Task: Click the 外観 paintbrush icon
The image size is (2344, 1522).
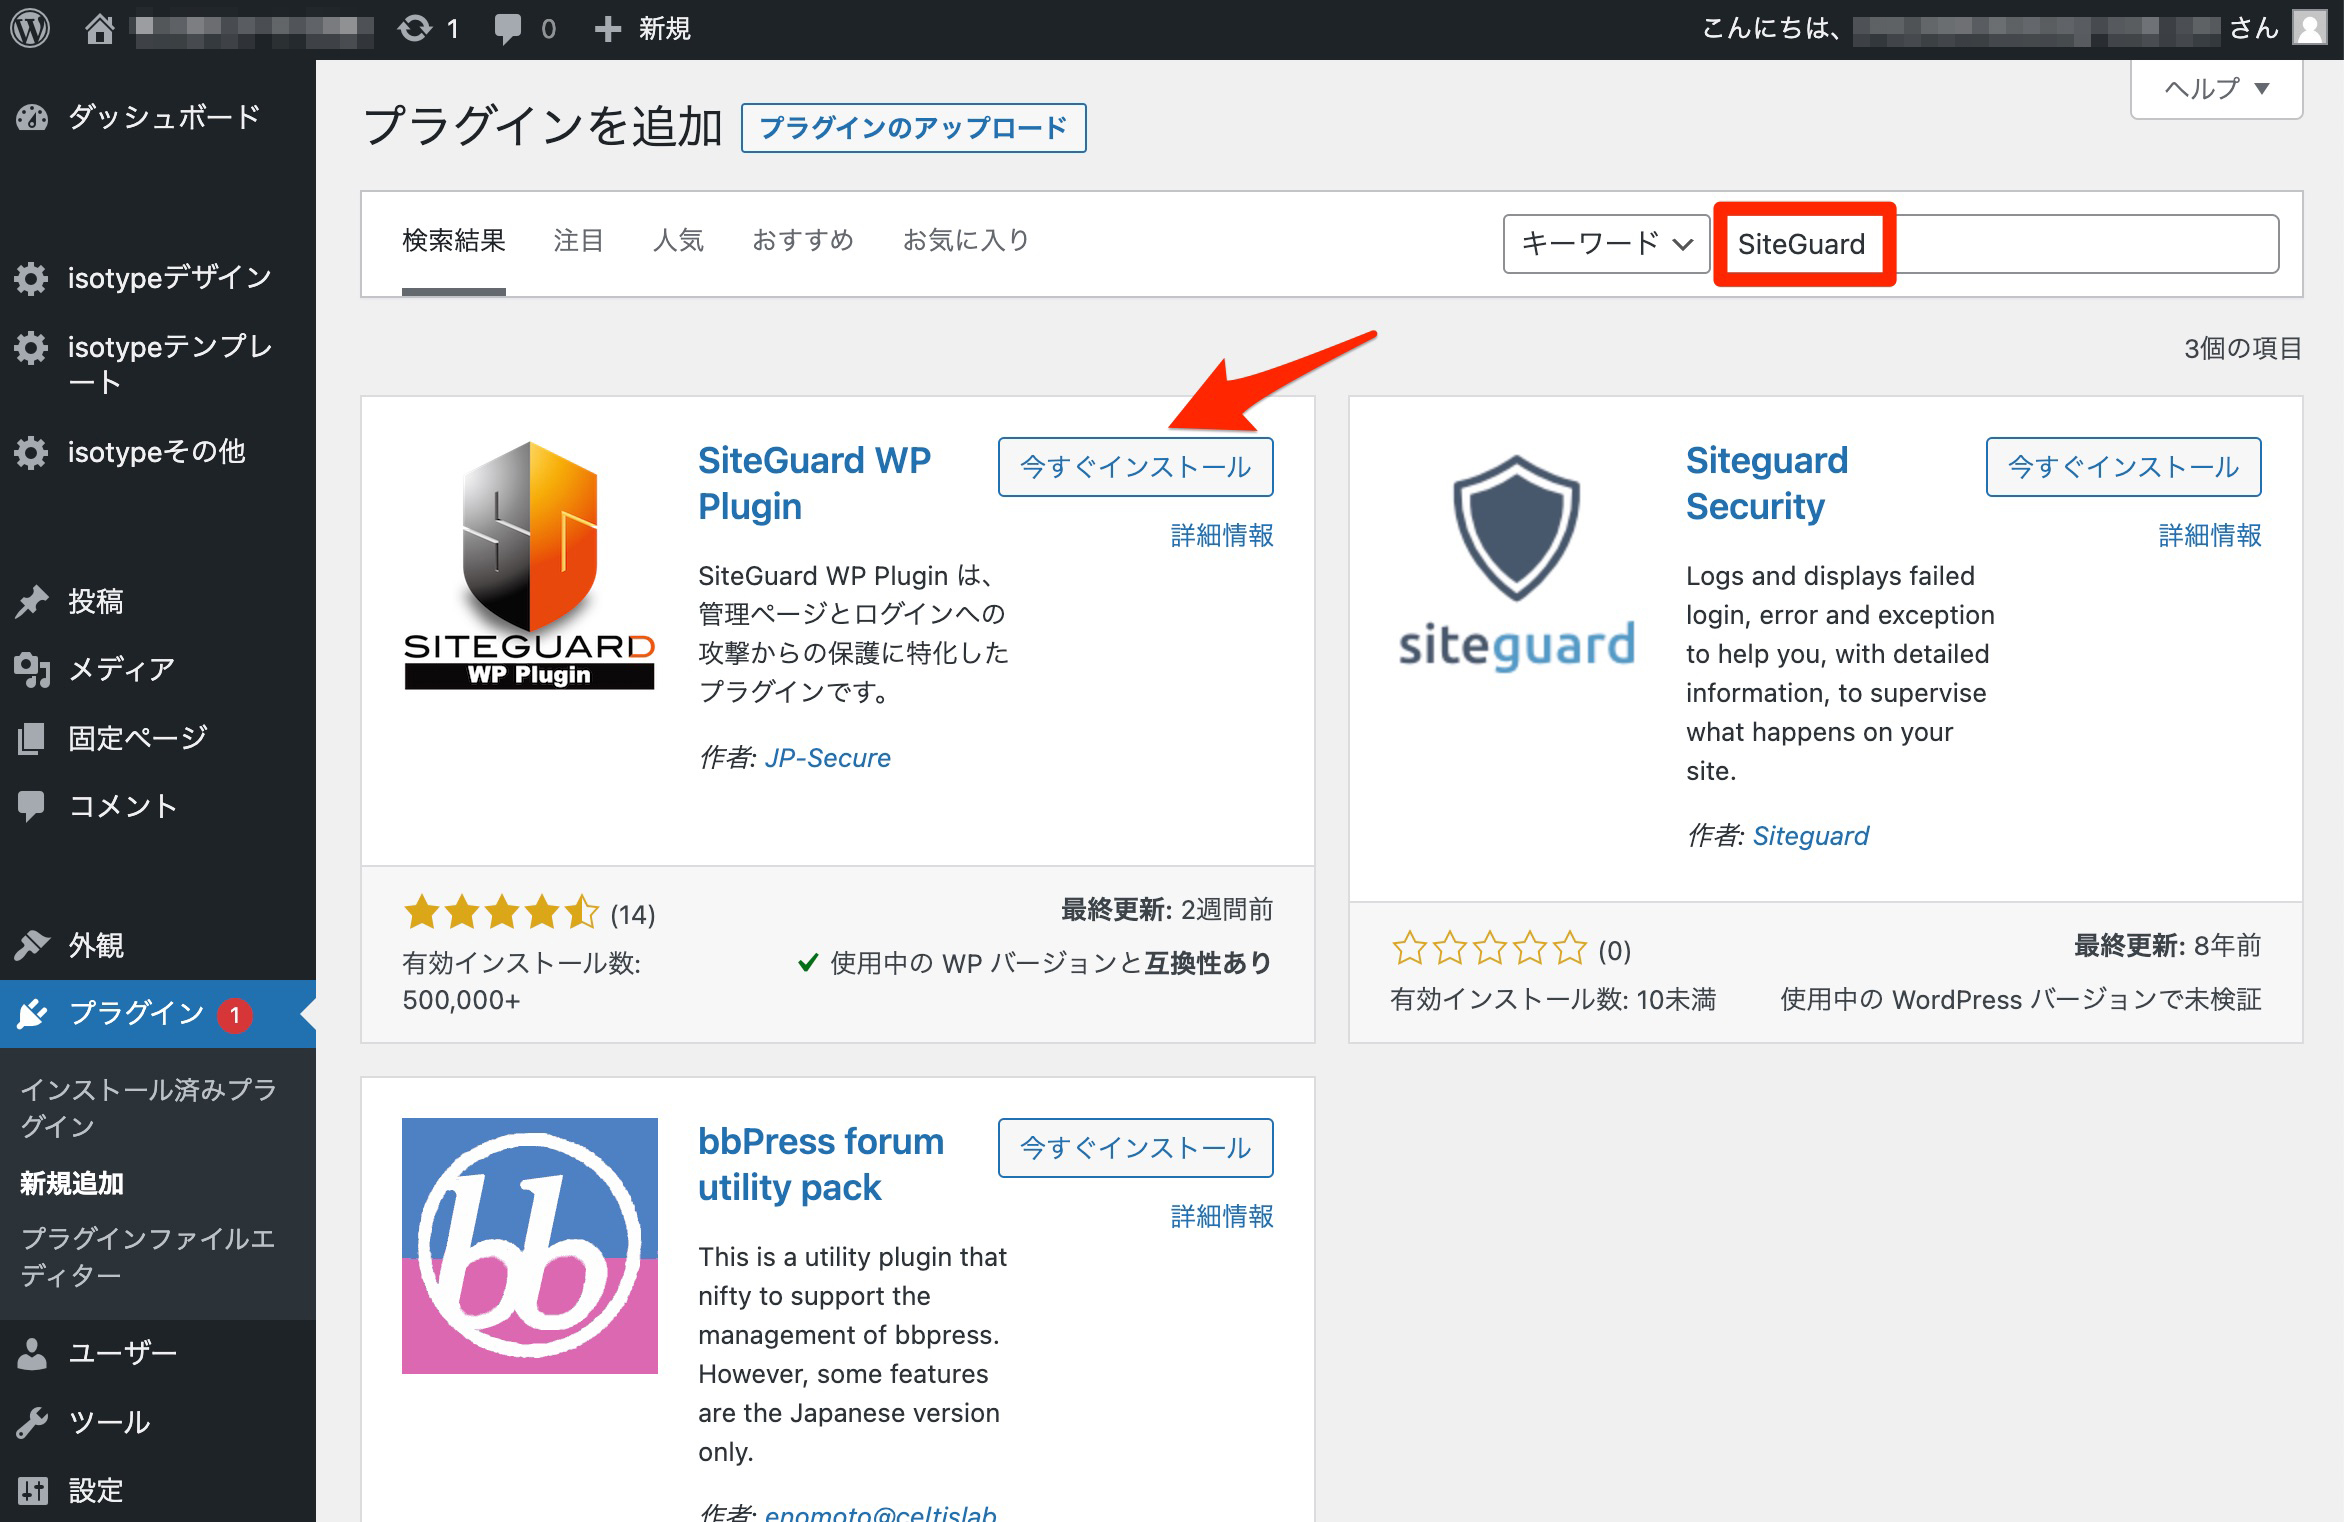Action: coord(32,944)
